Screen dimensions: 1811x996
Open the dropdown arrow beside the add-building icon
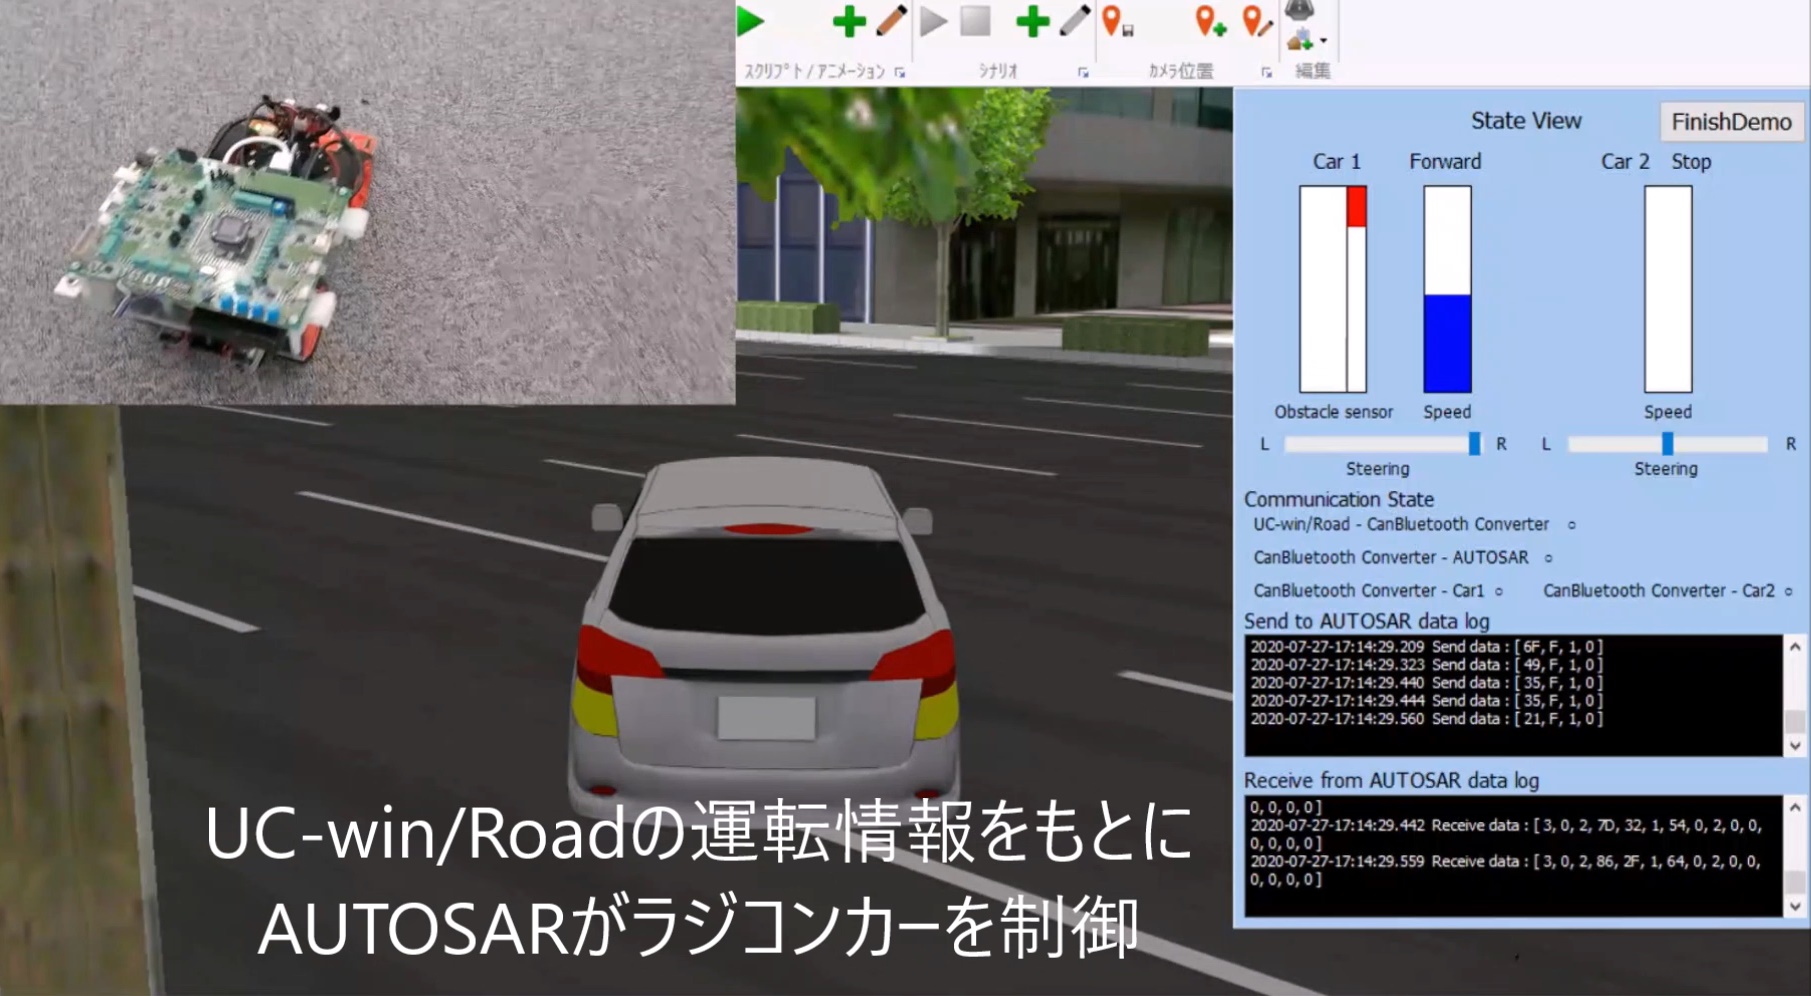point(1323,41)
